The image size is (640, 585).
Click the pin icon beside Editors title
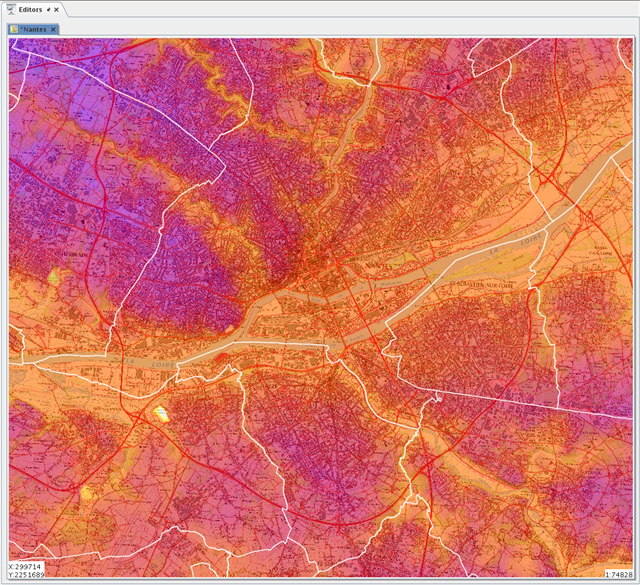point(48,8)
